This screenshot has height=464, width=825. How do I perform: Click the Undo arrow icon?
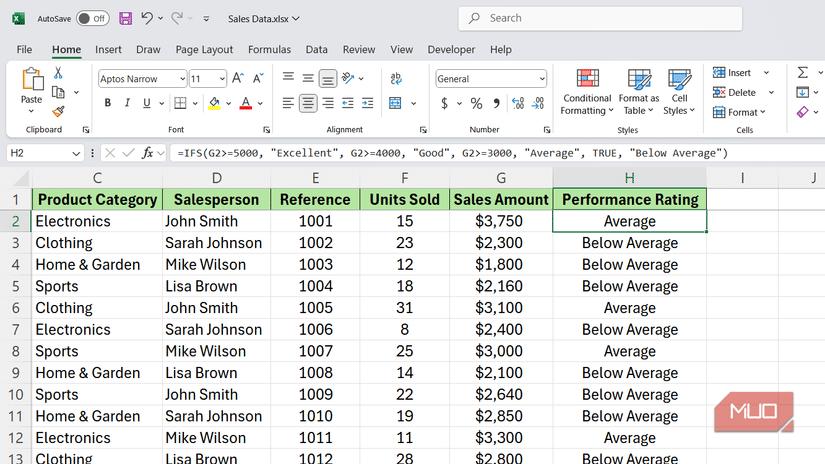[x=147, y=18]
